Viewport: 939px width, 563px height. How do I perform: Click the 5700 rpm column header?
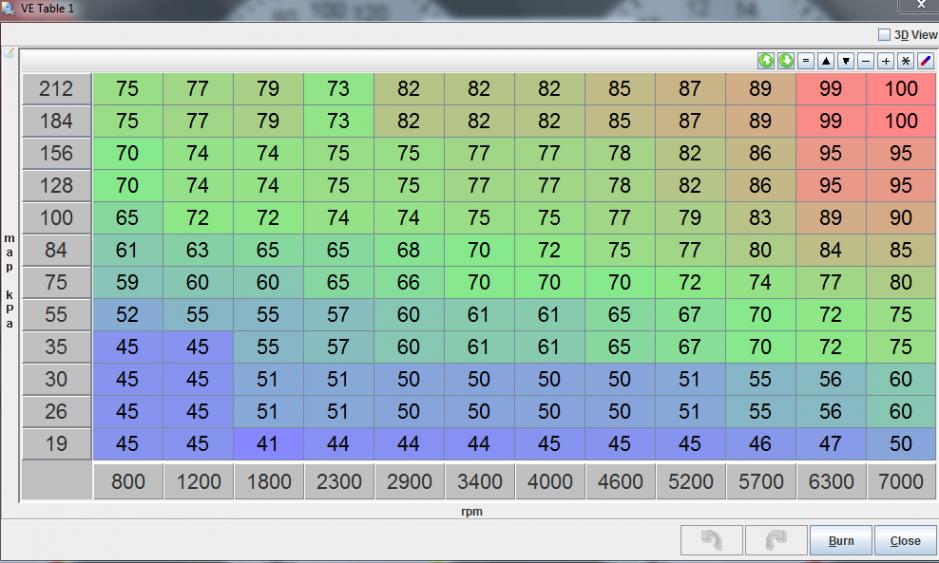[761, 481]
